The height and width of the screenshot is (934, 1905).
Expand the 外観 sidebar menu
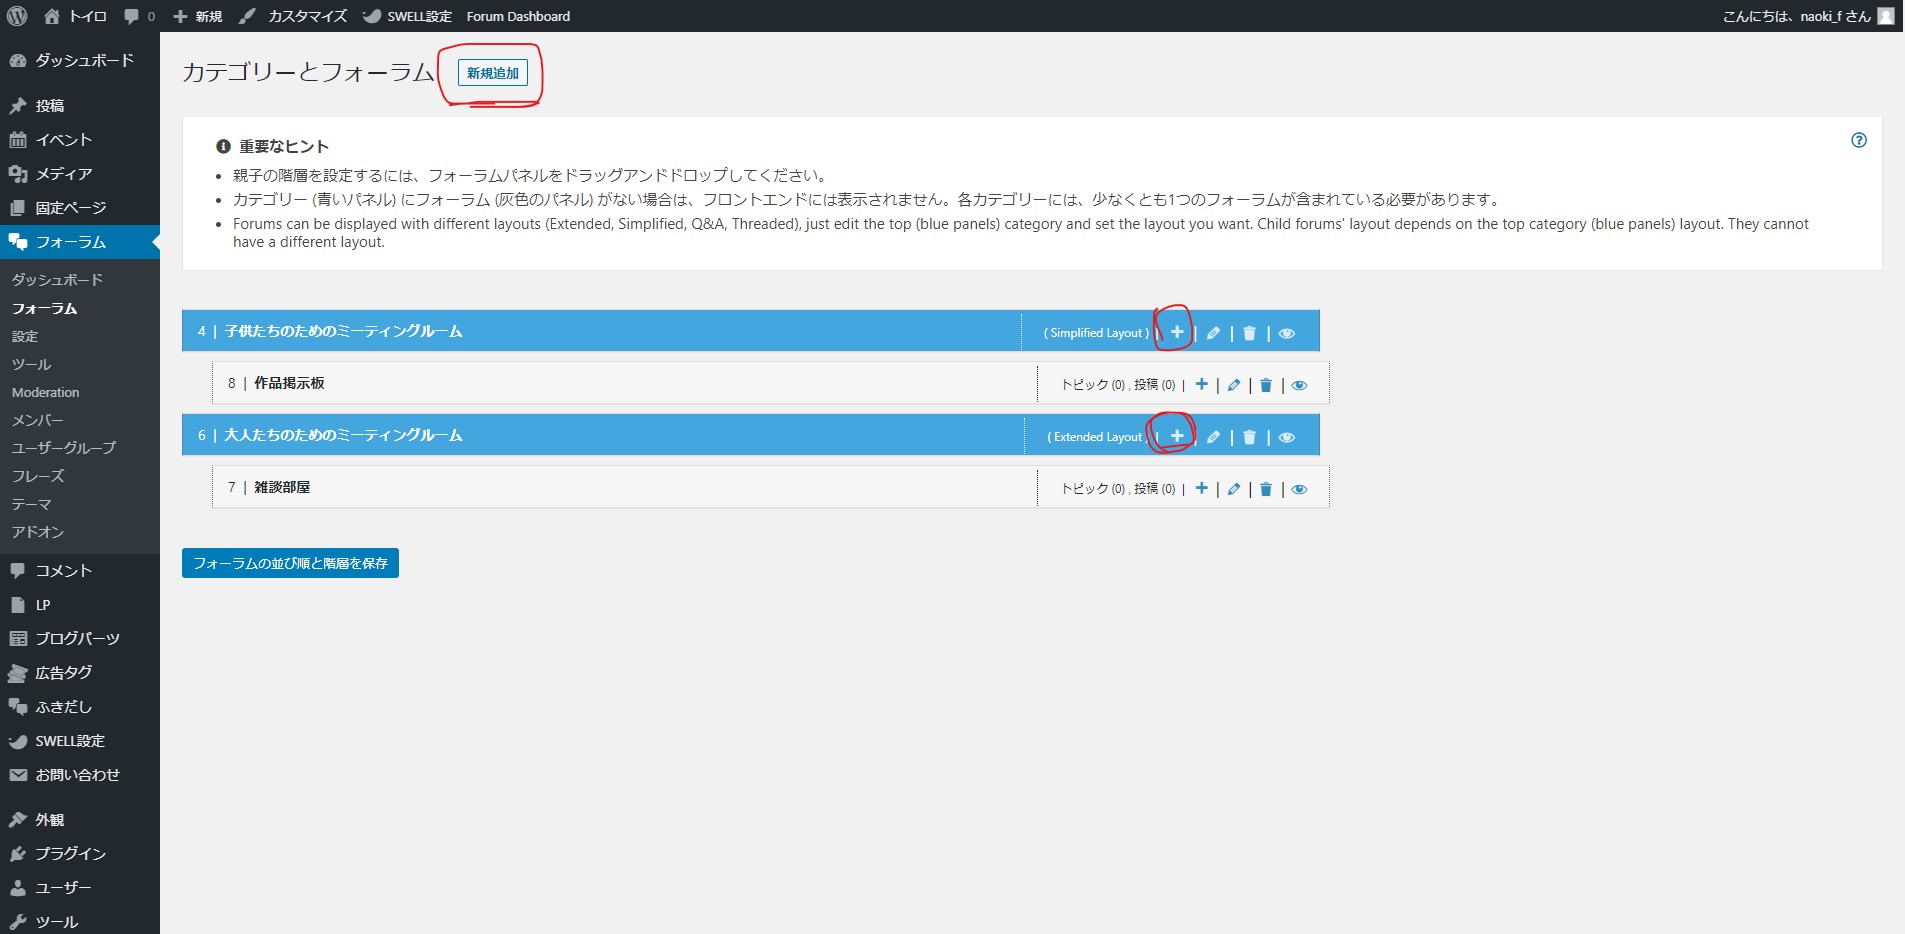click(50, 819)
